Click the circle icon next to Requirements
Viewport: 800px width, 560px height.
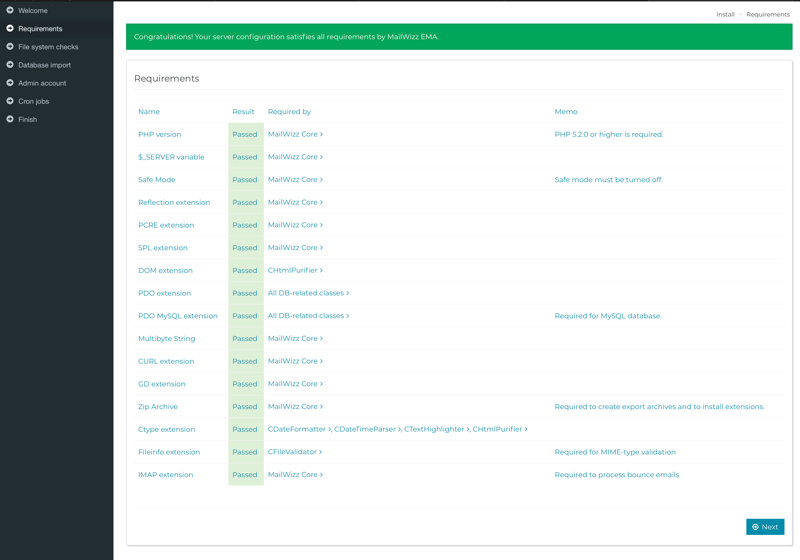[10, 28]
